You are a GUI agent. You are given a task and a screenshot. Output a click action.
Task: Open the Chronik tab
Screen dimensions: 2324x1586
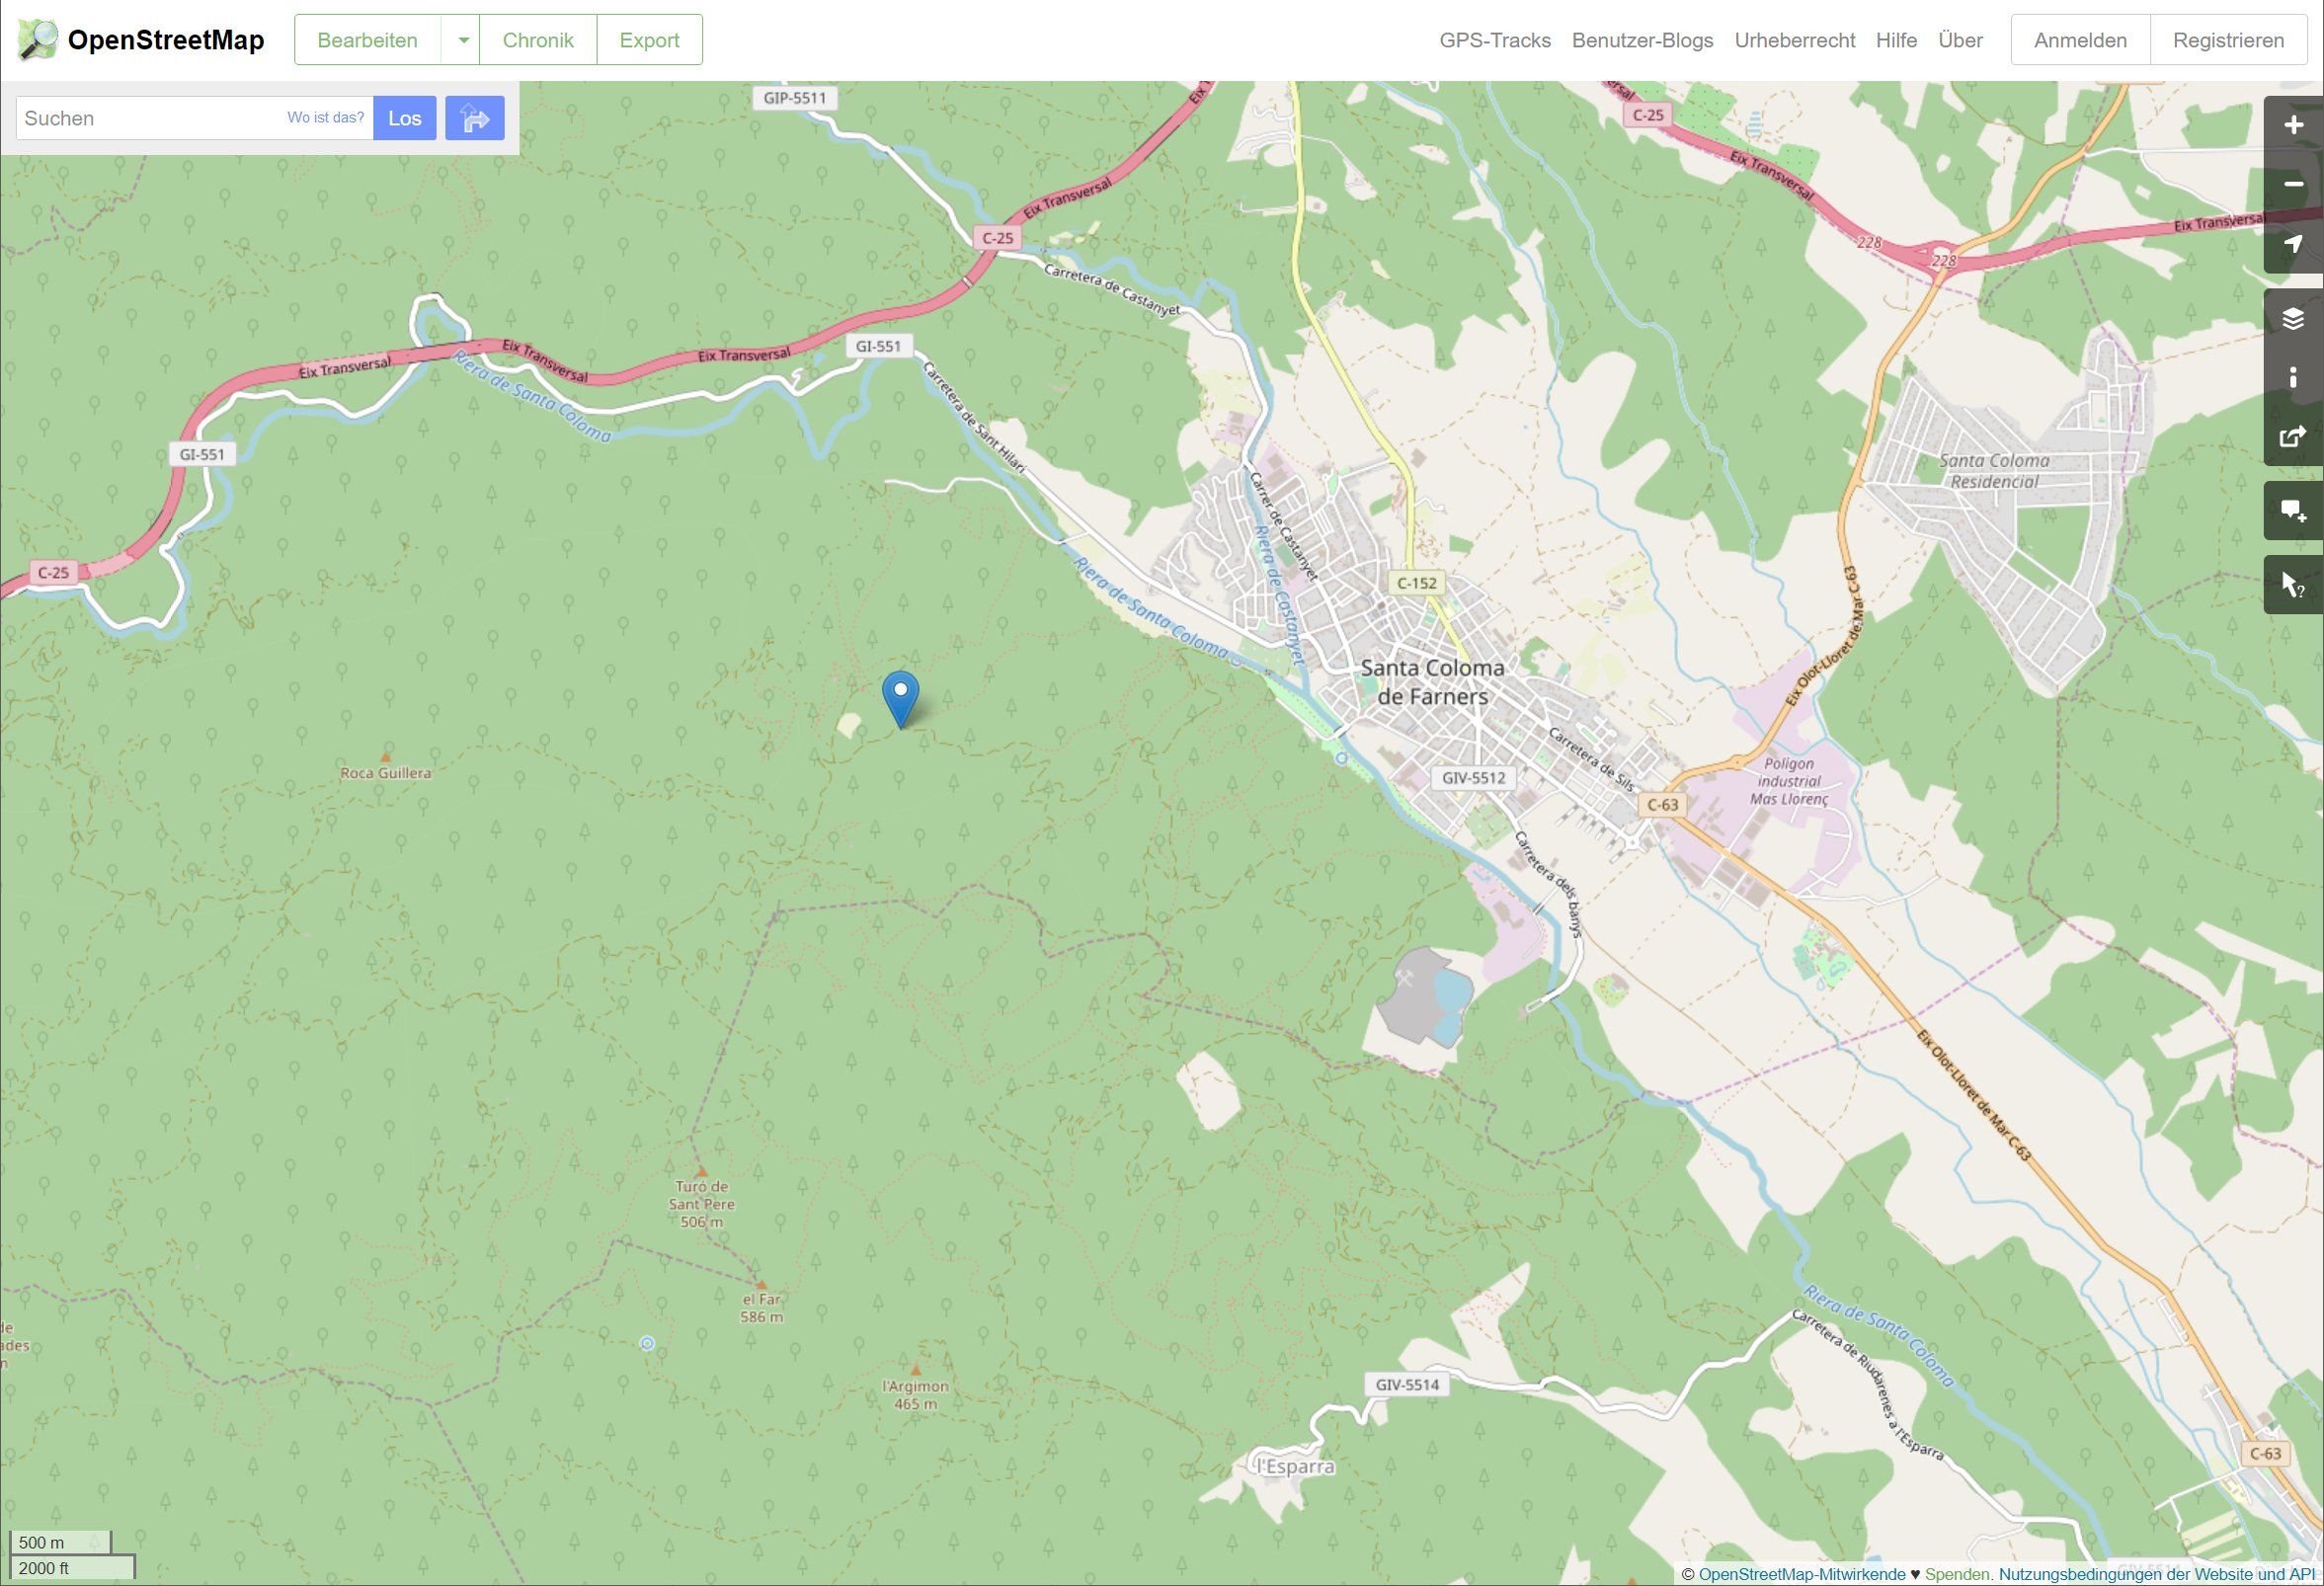538,40
